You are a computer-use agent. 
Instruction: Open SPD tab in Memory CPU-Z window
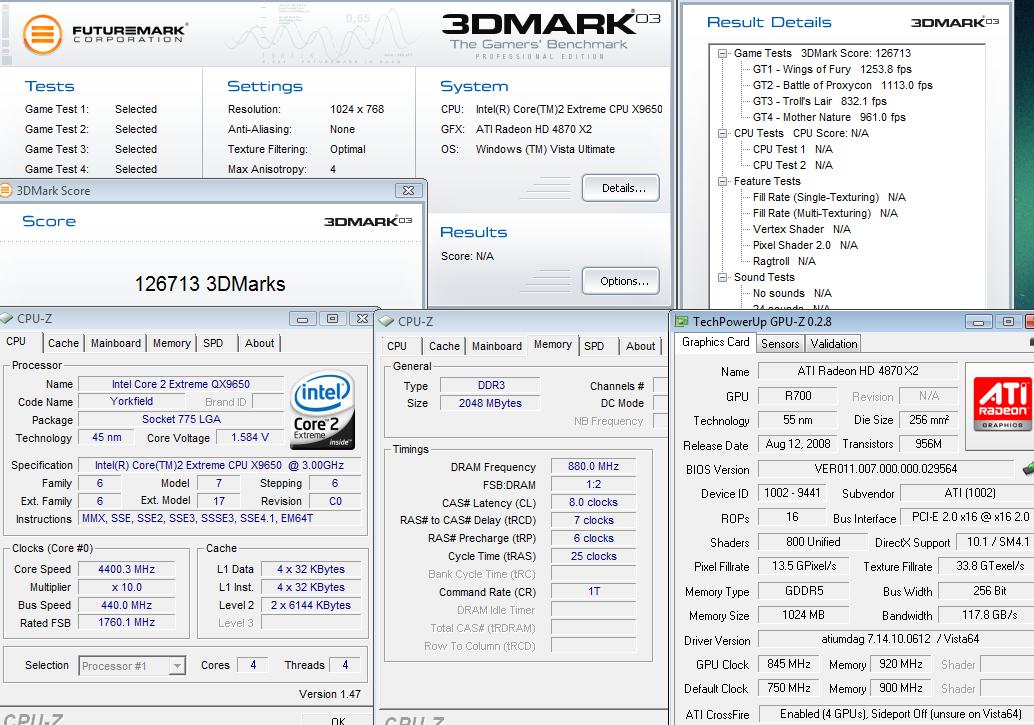point(594,346)
